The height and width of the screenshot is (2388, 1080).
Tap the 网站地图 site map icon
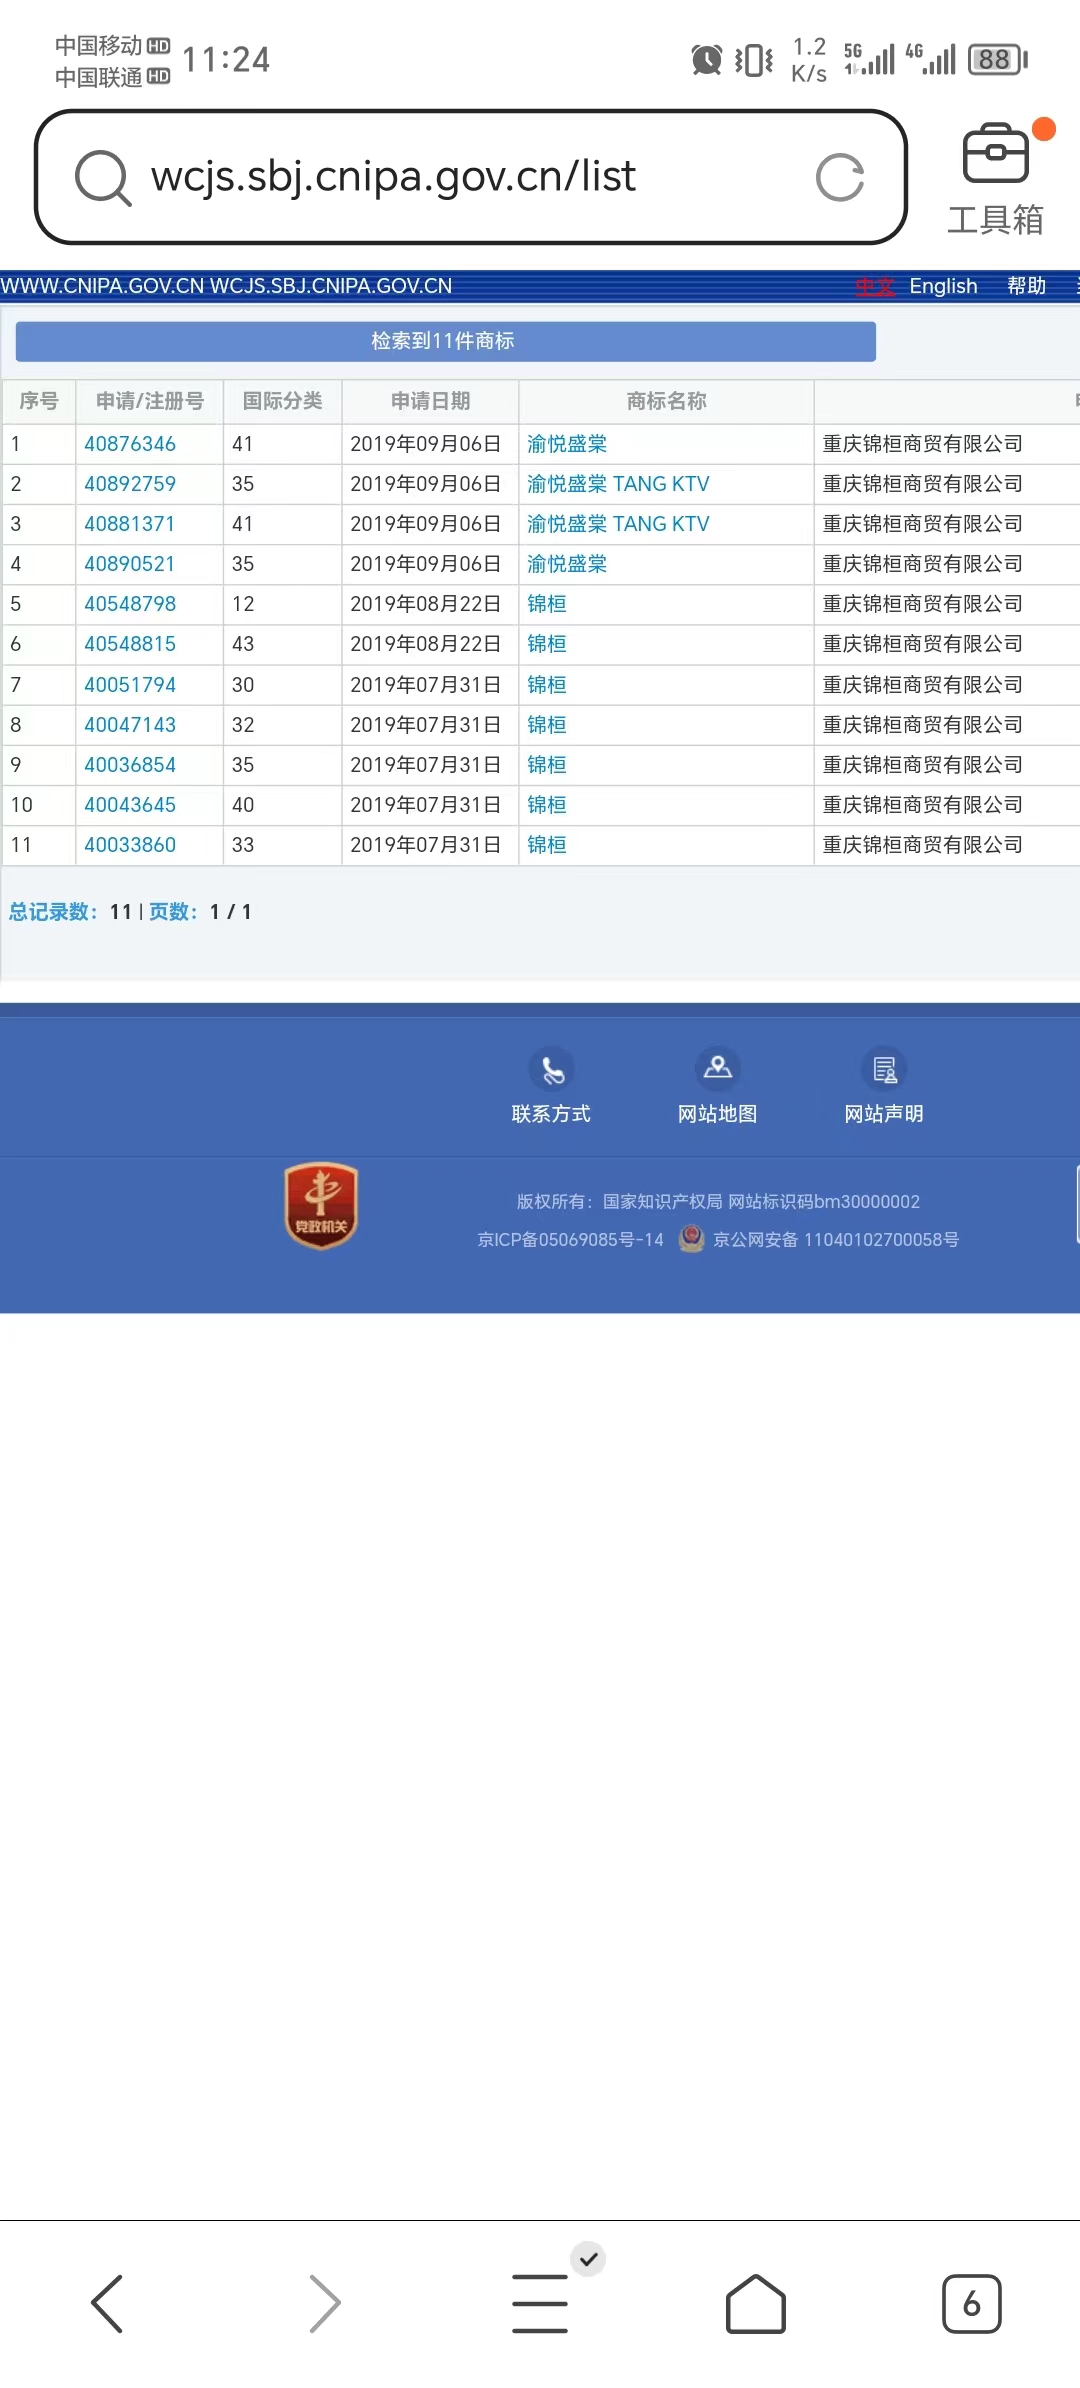coord(718,1069)
